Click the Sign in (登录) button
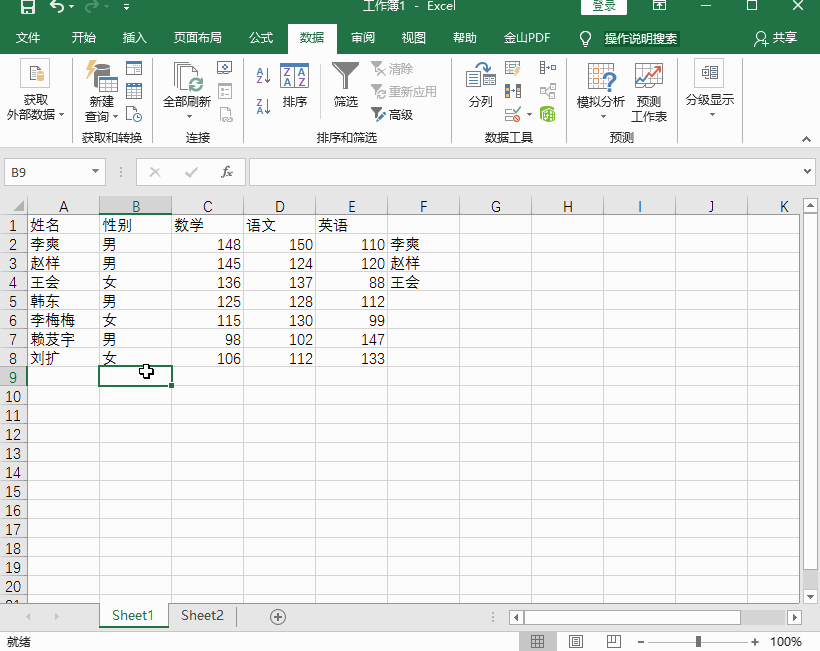820x651 pixels. click(604, 7)
